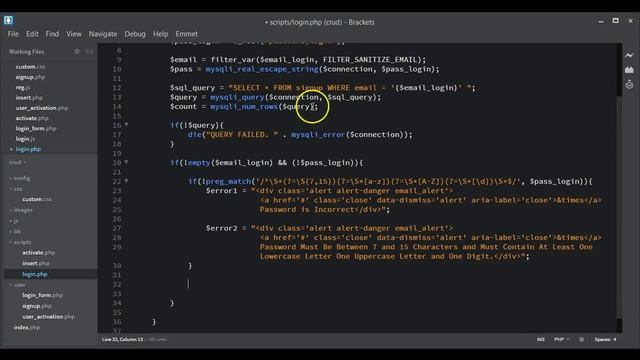Open the Extension Manager icon
The image size is (640, 360).
click(629, 70)
